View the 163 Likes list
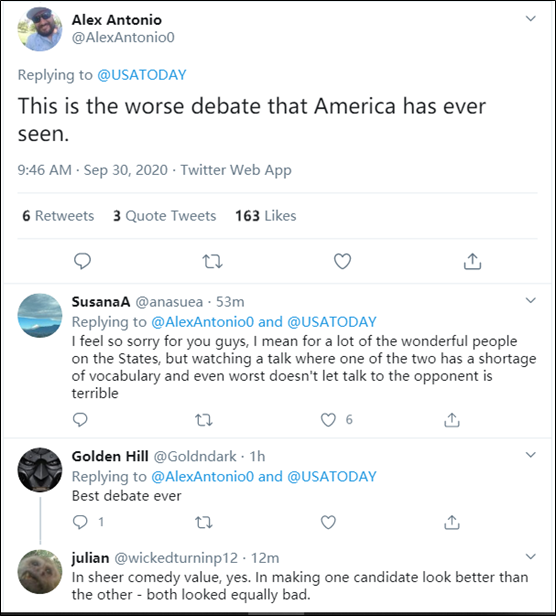The width and height of the screenshot is (556, 616). click(266, 216)
